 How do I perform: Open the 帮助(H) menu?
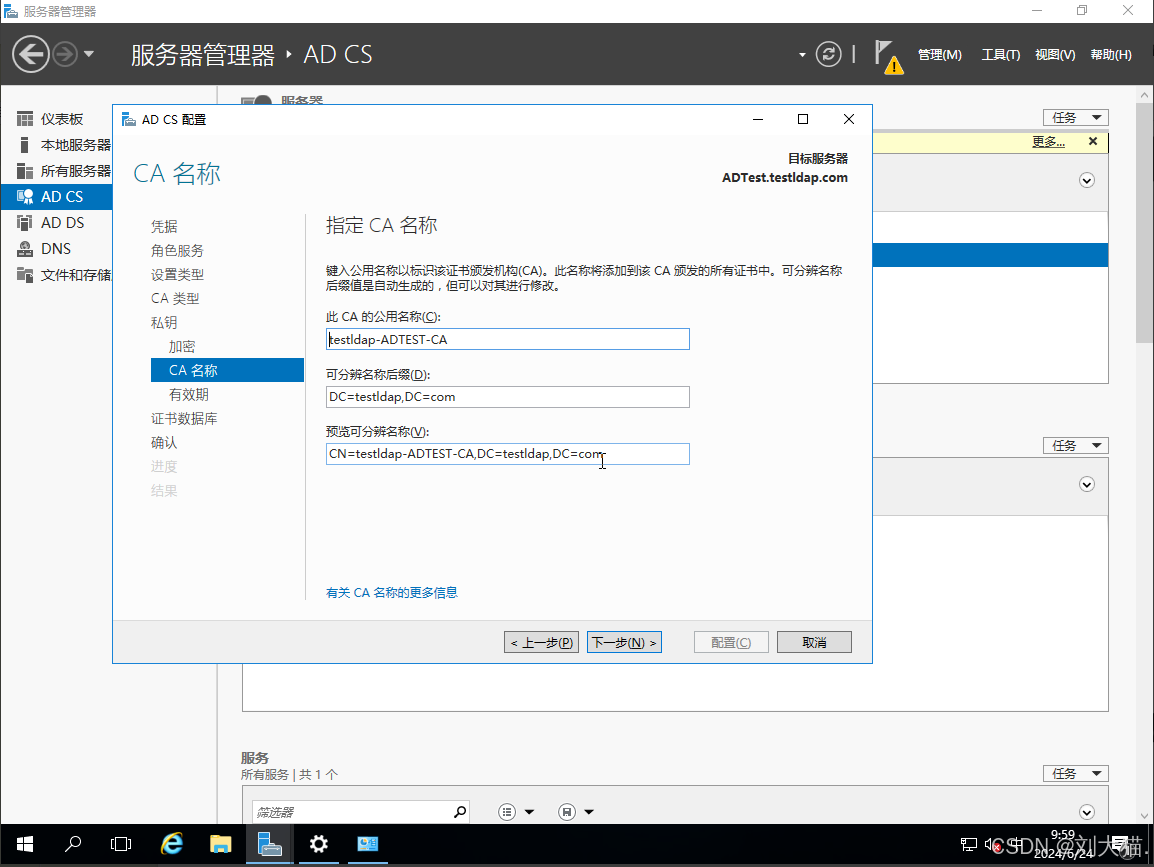[x=1111, y=54]
